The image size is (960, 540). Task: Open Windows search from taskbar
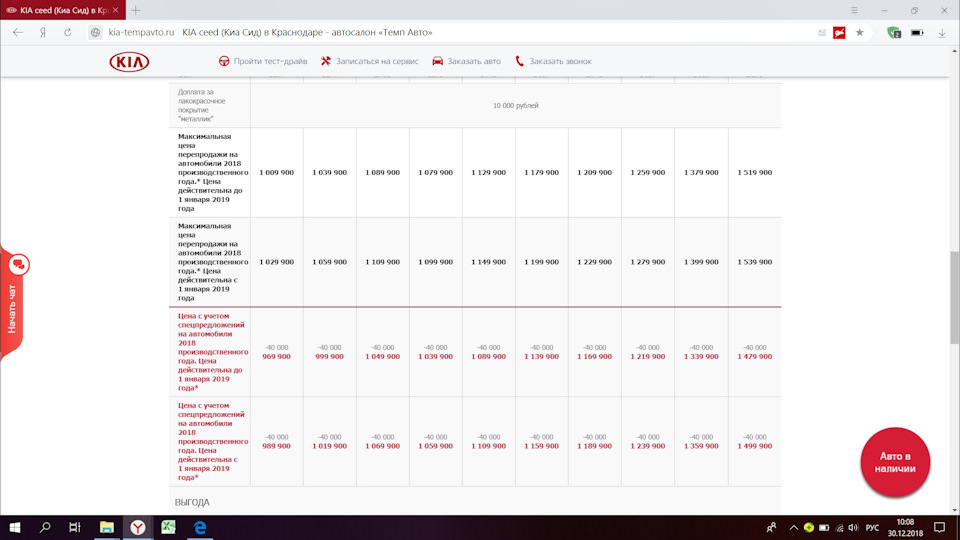45,527
